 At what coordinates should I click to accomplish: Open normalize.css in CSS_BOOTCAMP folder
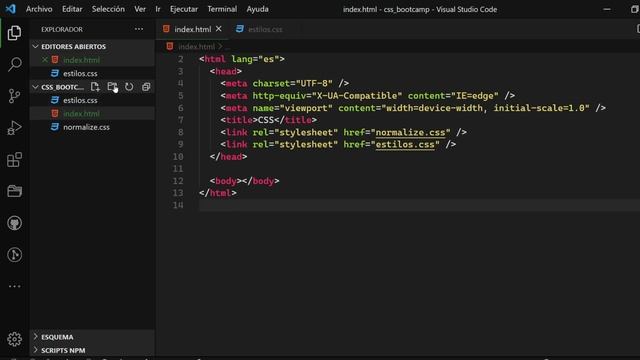pyautogui.click(x=86, y=127)
